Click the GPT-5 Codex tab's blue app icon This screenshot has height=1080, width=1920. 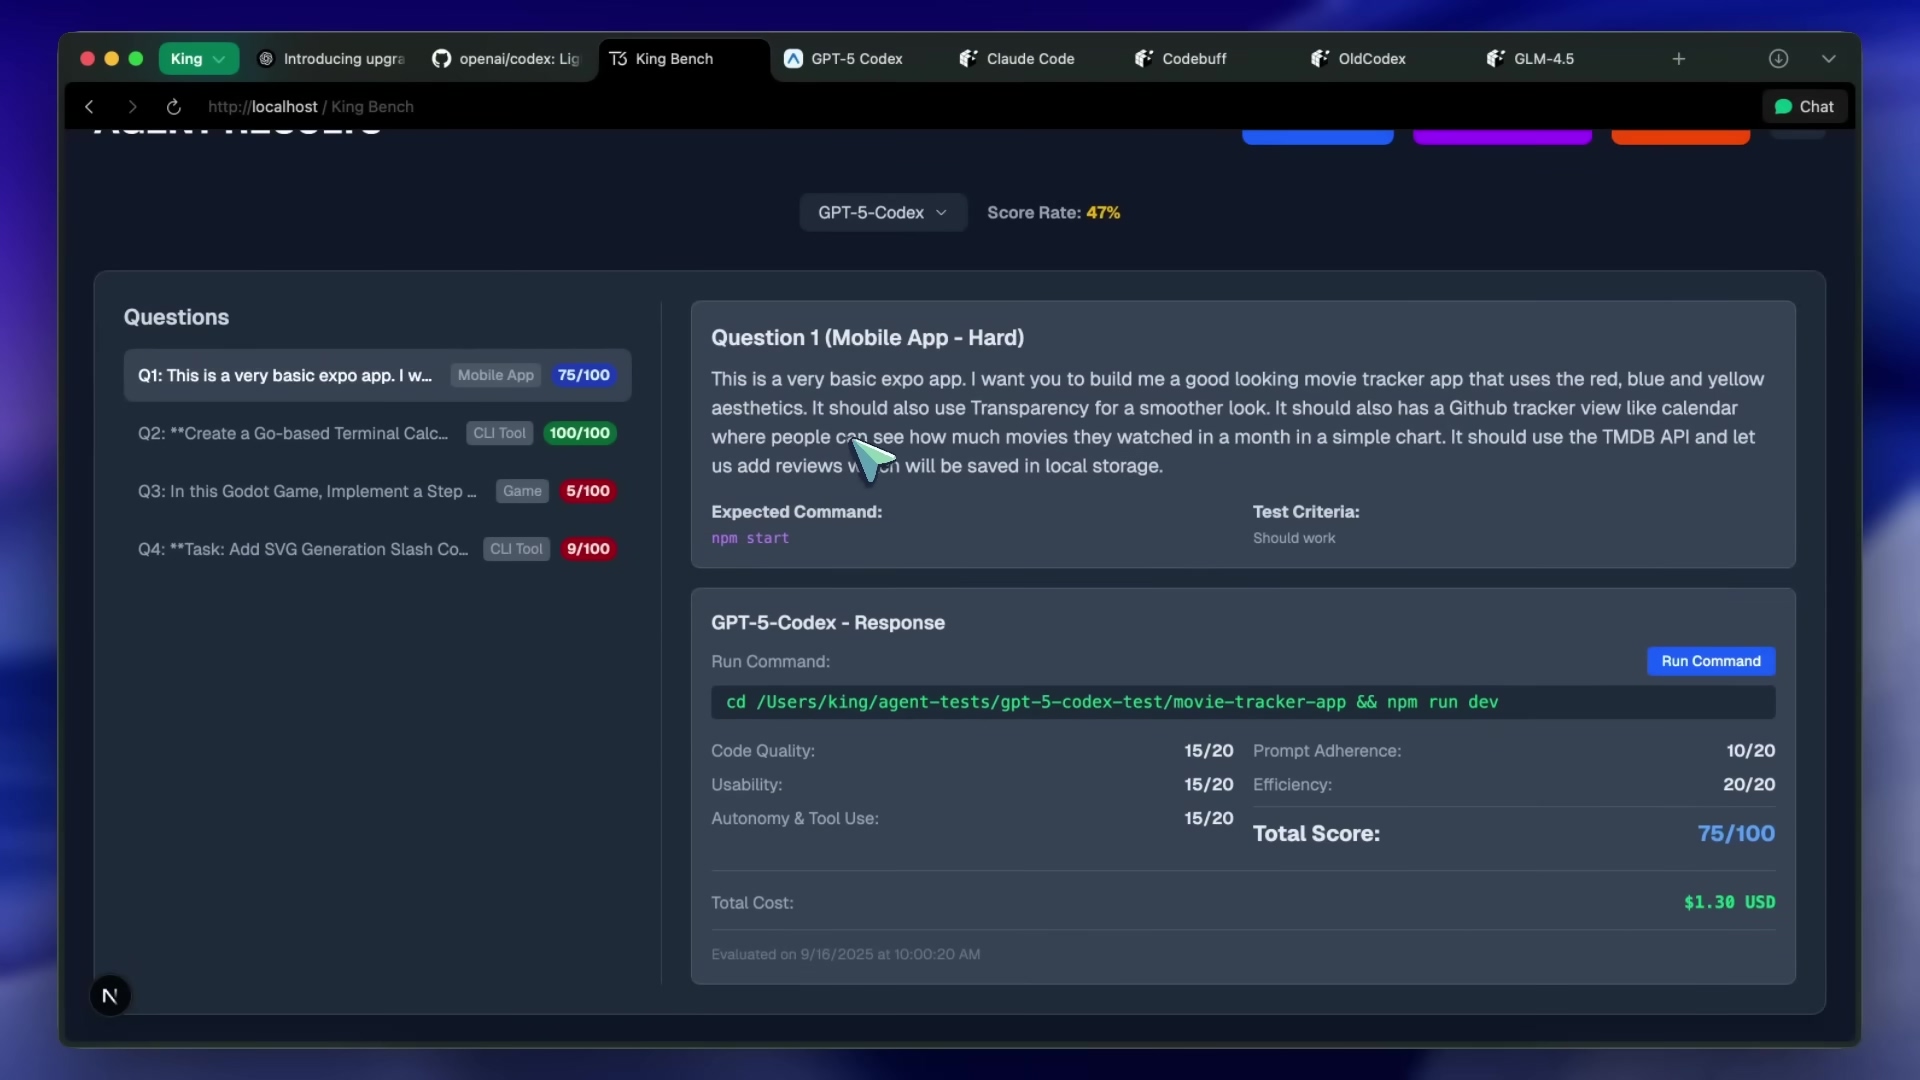tap(793, 59)
